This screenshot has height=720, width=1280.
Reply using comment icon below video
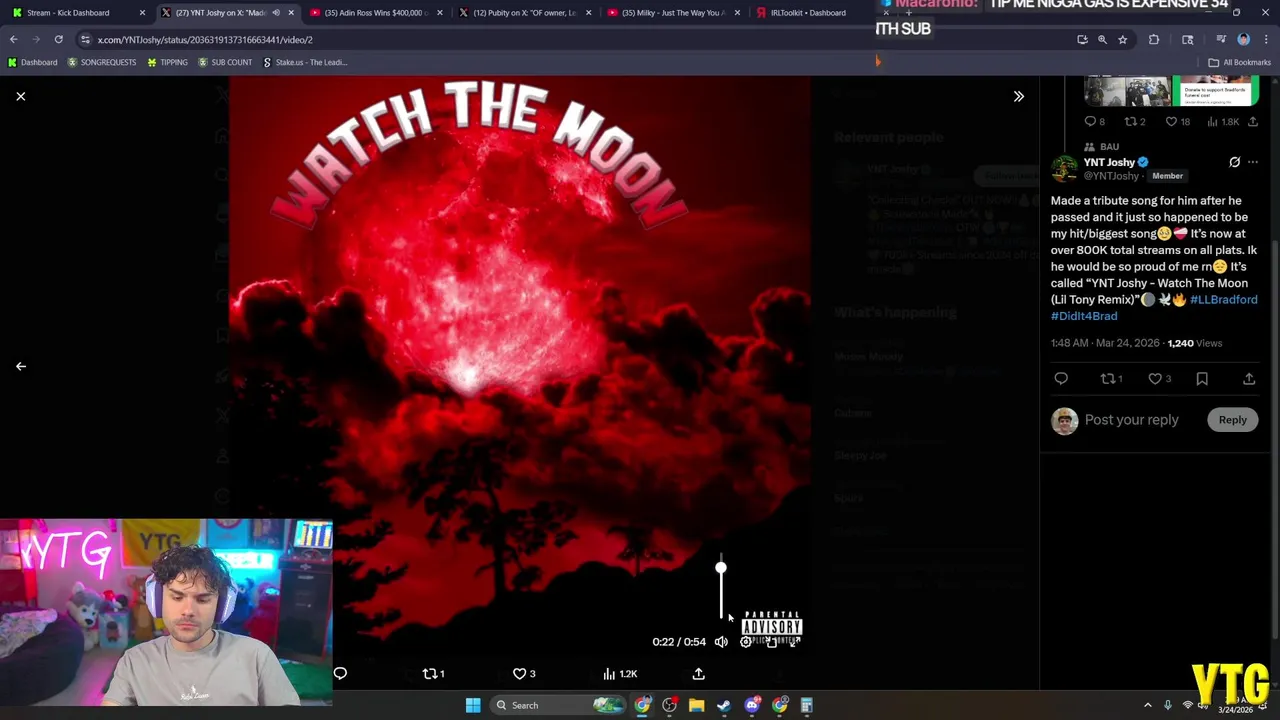pos(340,674)
